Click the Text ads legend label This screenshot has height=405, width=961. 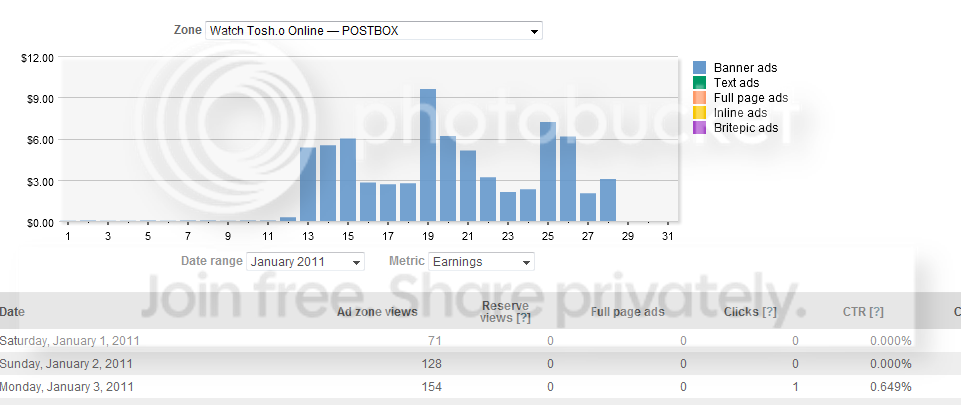click(736, 83)
